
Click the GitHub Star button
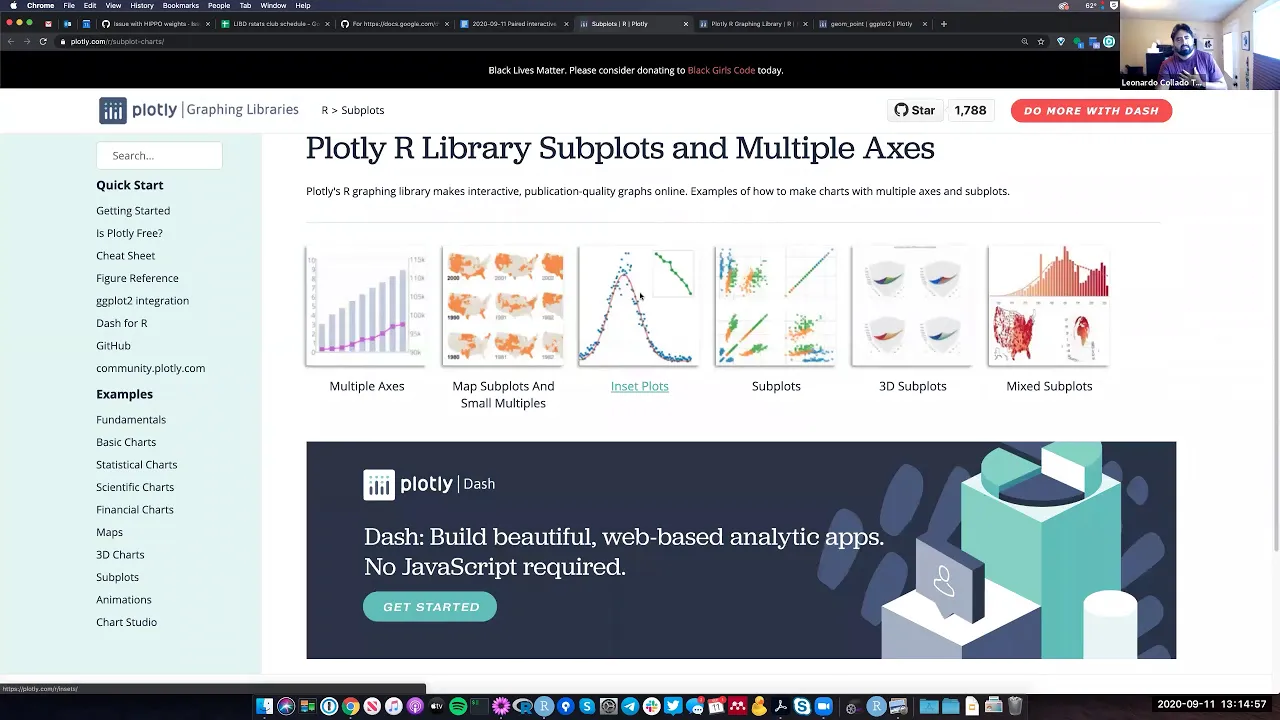pyautogui.click(x=915, y=110)
